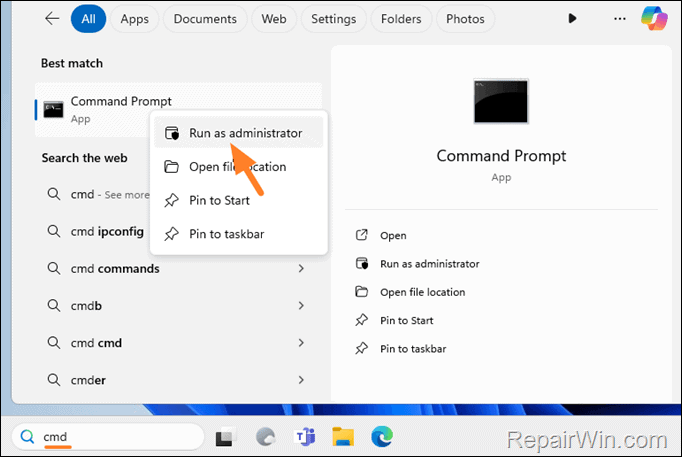Open Microsoft Teams on the taskbar
682x457 pixels.
point(305,437)
